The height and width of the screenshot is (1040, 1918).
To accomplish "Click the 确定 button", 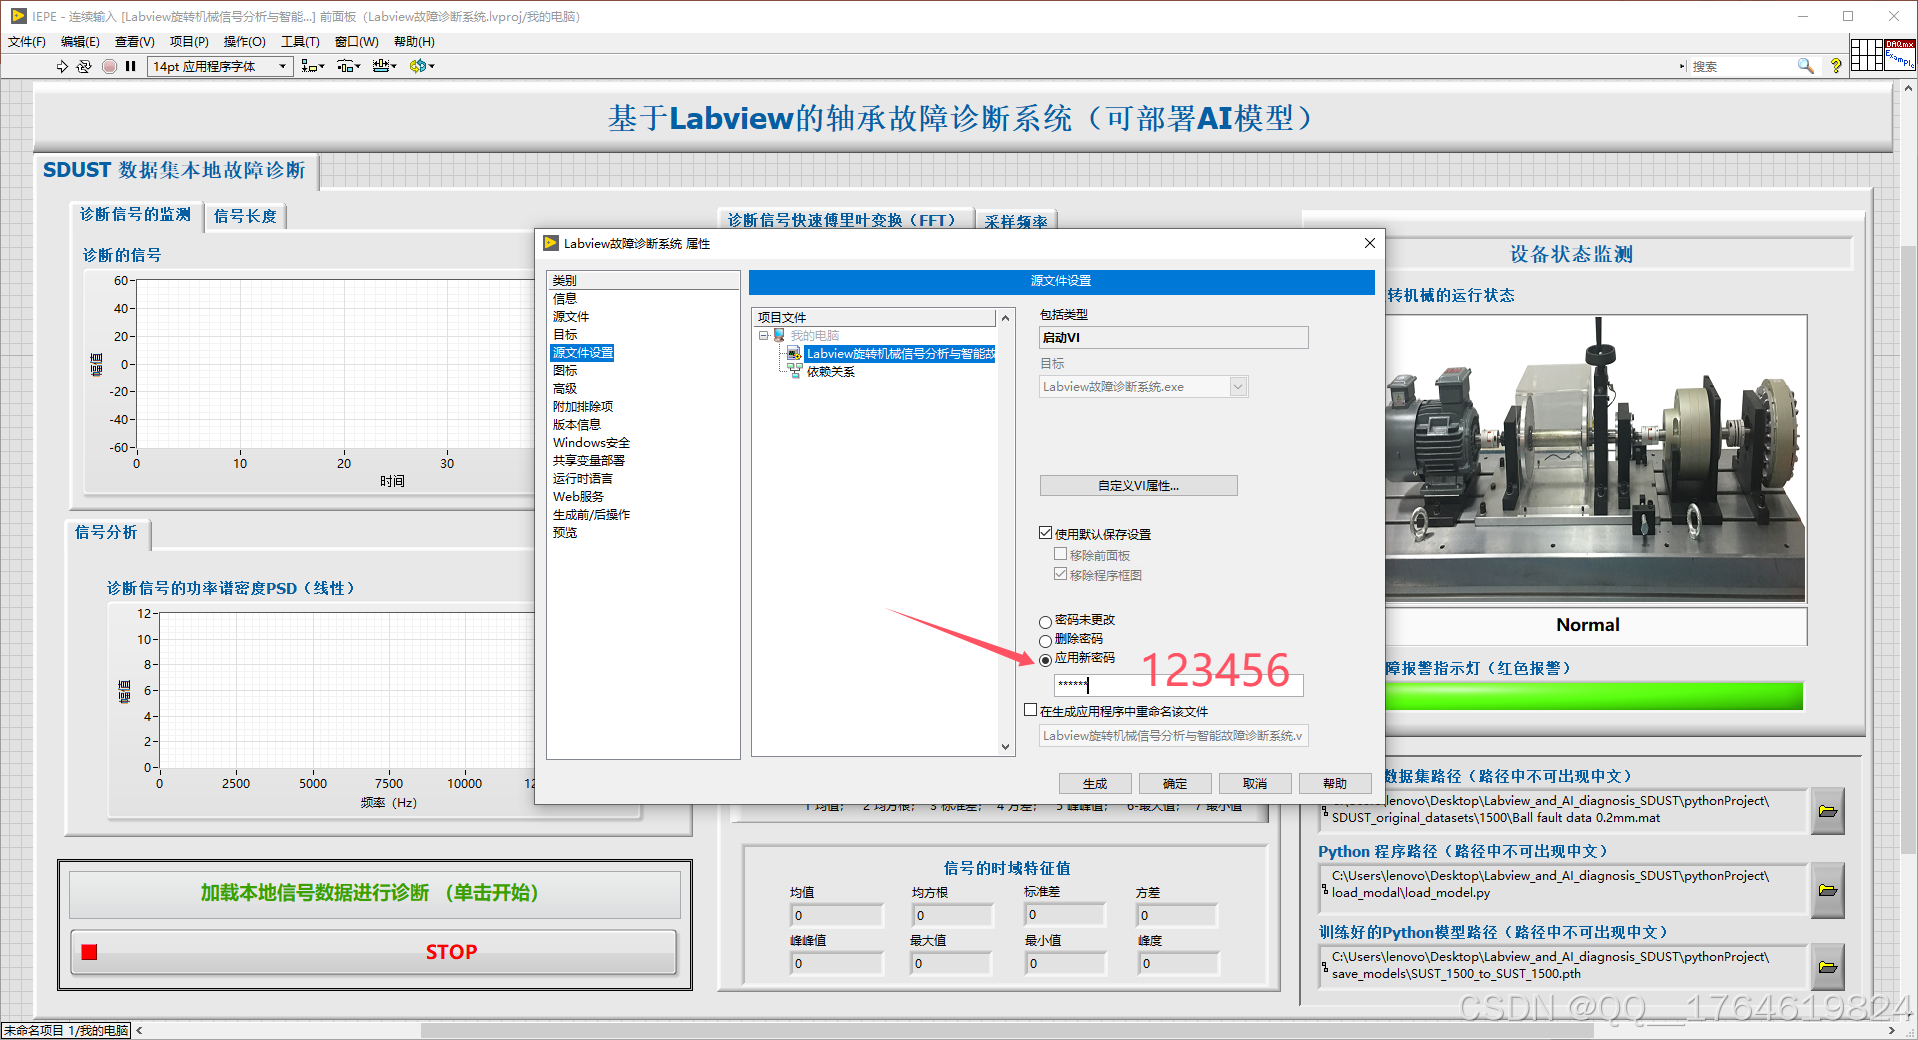I will (x=1175, y=784).
